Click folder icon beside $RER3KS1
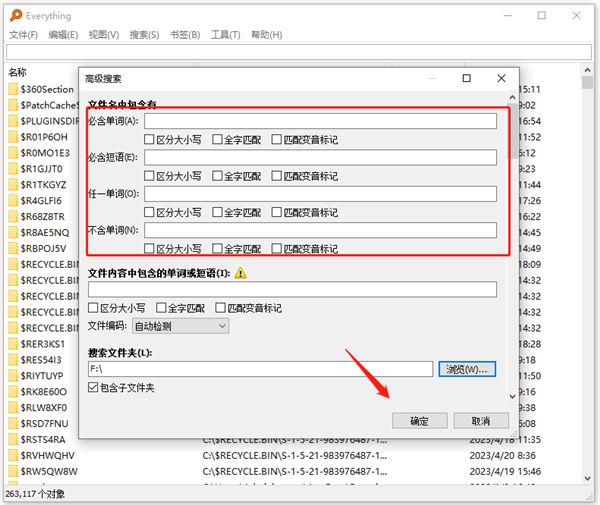Image resolution: width=600 pixels, height=505 pixels. (x=13, y=344)
